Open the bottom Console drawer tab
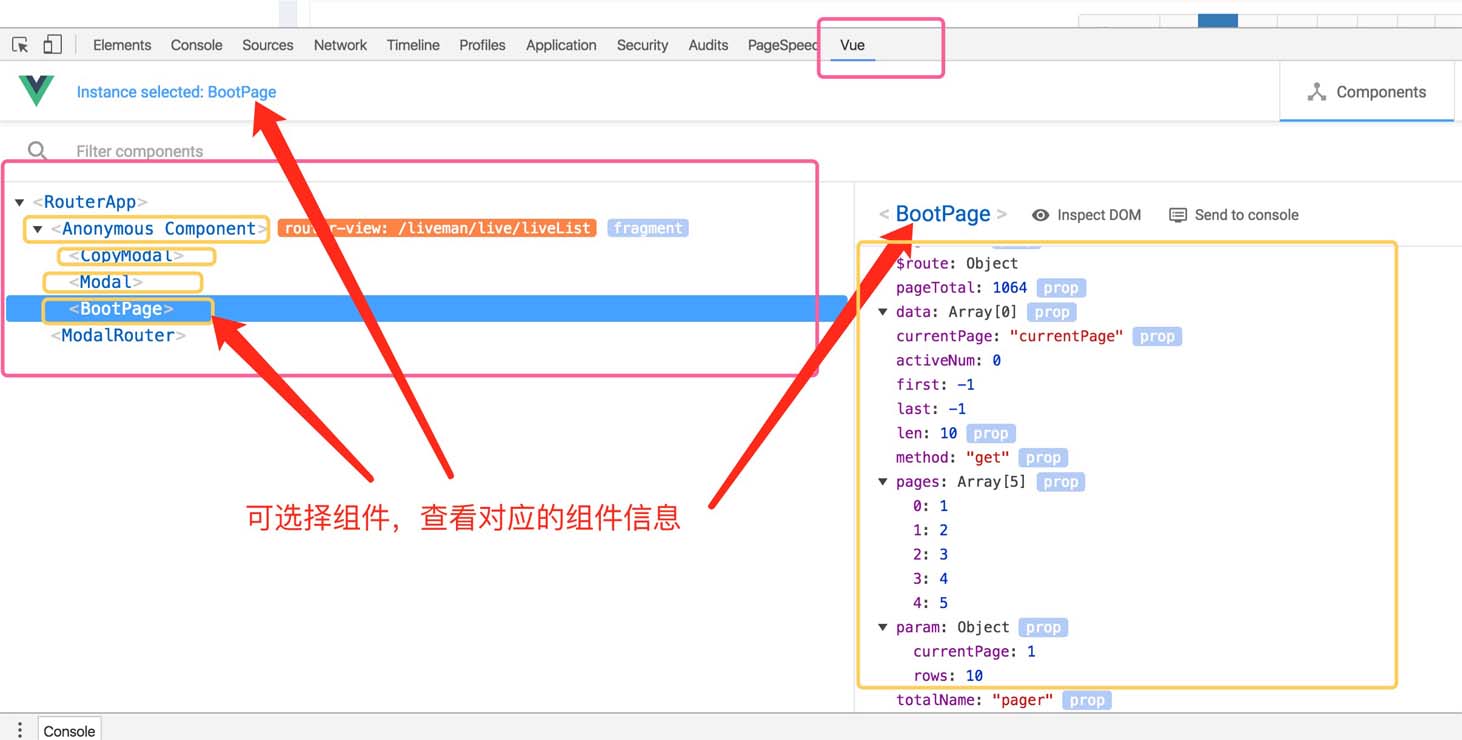The width and height of the screenshot is (1462, 740). 69,731
